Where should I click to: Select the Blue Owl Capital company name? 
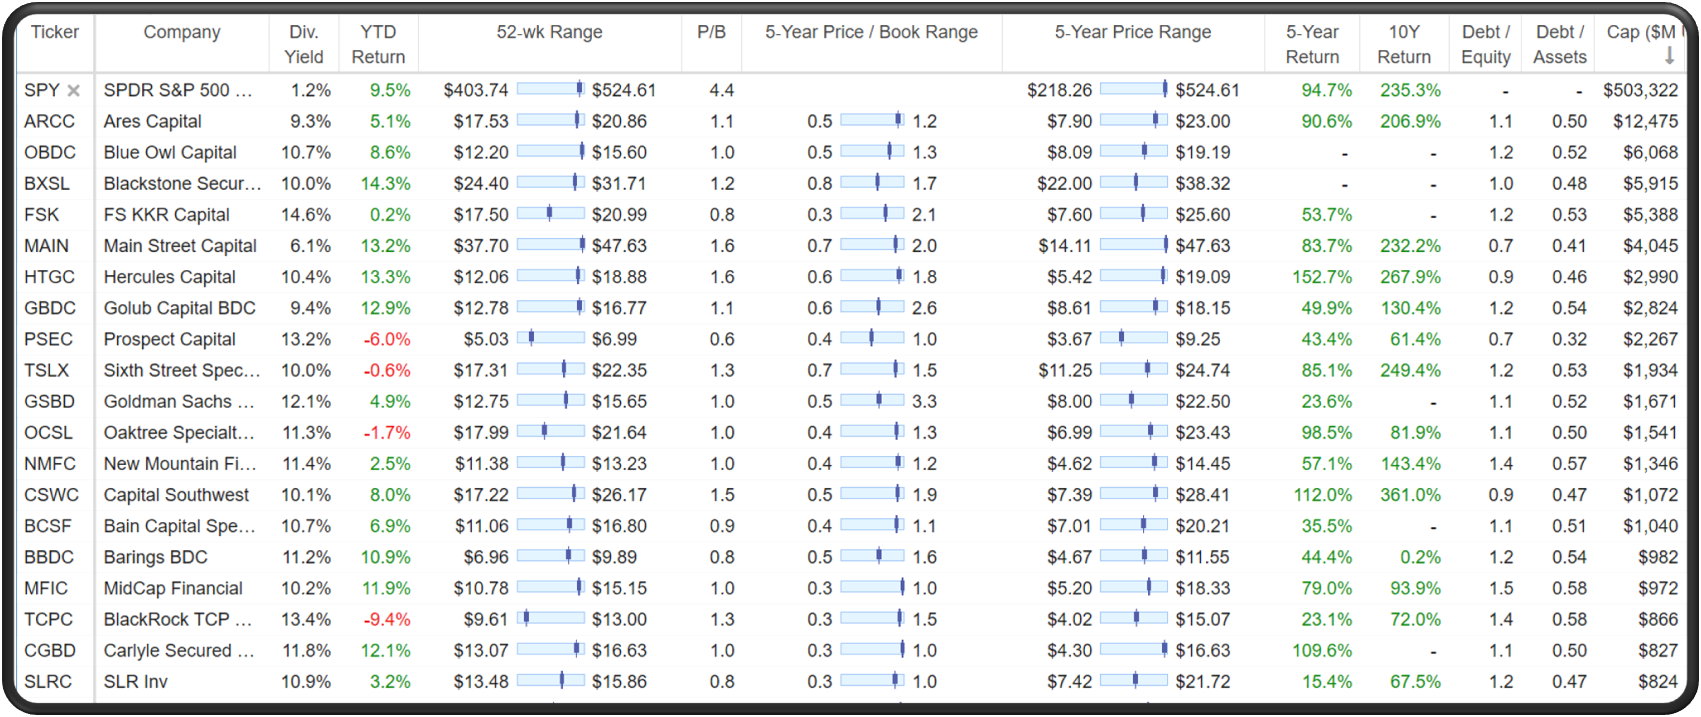click(170, 152)
